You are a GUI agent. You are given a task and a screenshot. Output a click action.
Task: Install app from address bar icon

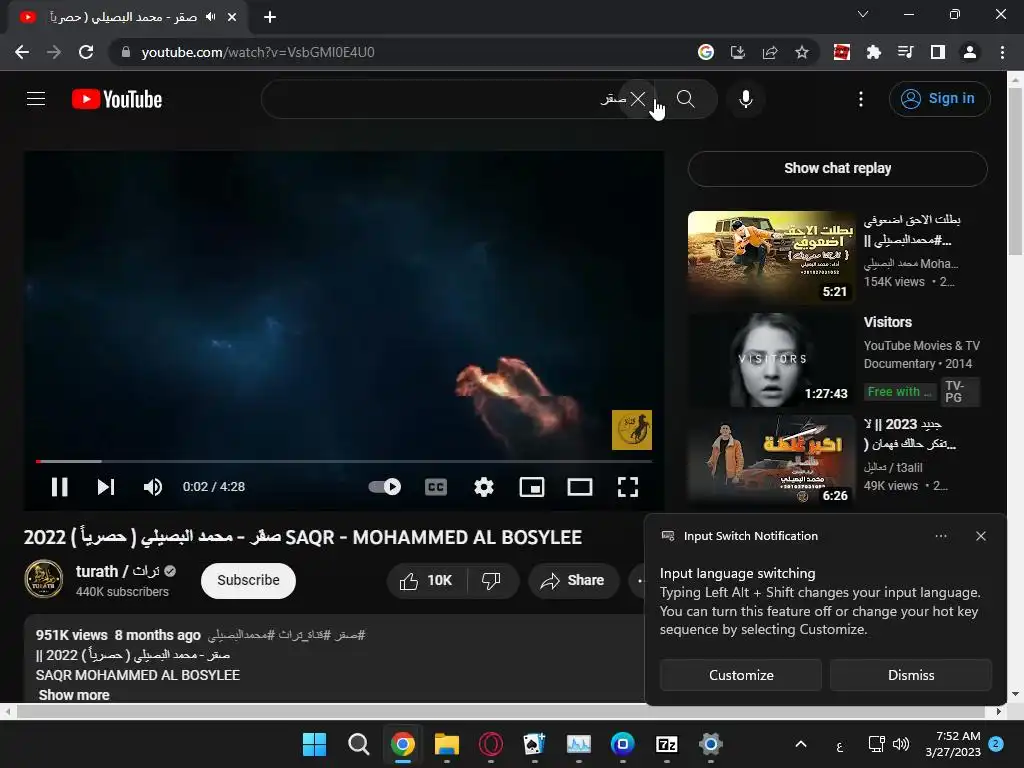click(737, 52)
